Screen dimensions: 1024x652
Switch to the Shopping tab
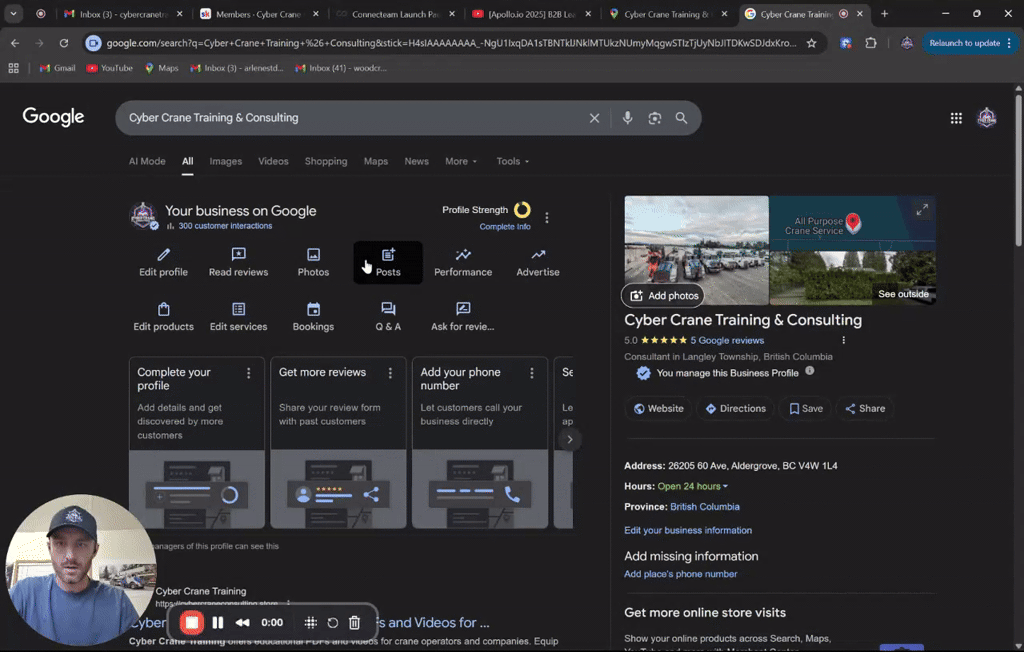[x=326, y=161]
